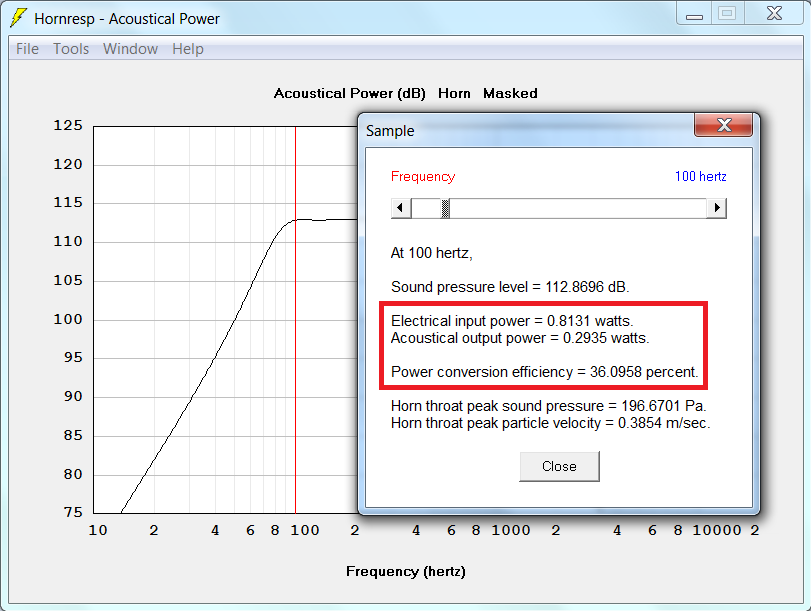Click 'Electrical input power = 0.8131 watts.' line

point(512,321)
